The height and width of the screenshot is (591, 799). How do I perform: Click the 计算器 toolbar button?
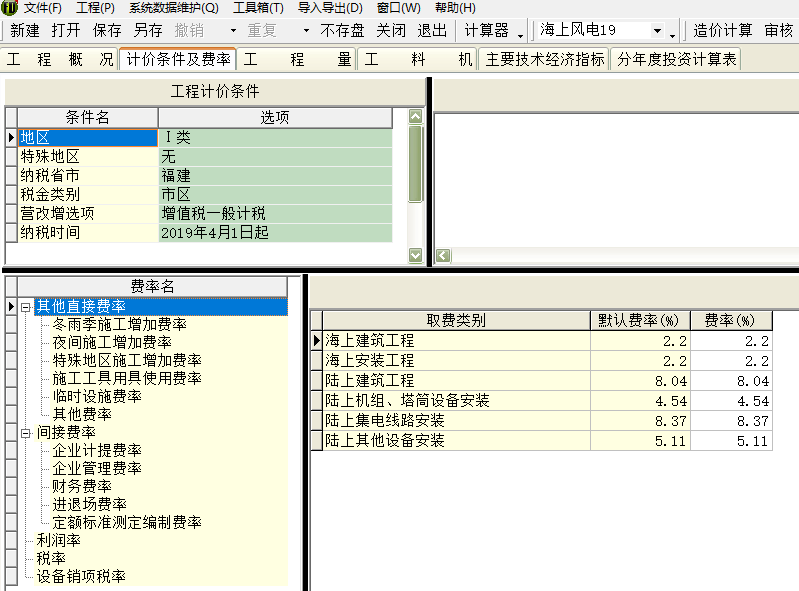click(486, 31)
